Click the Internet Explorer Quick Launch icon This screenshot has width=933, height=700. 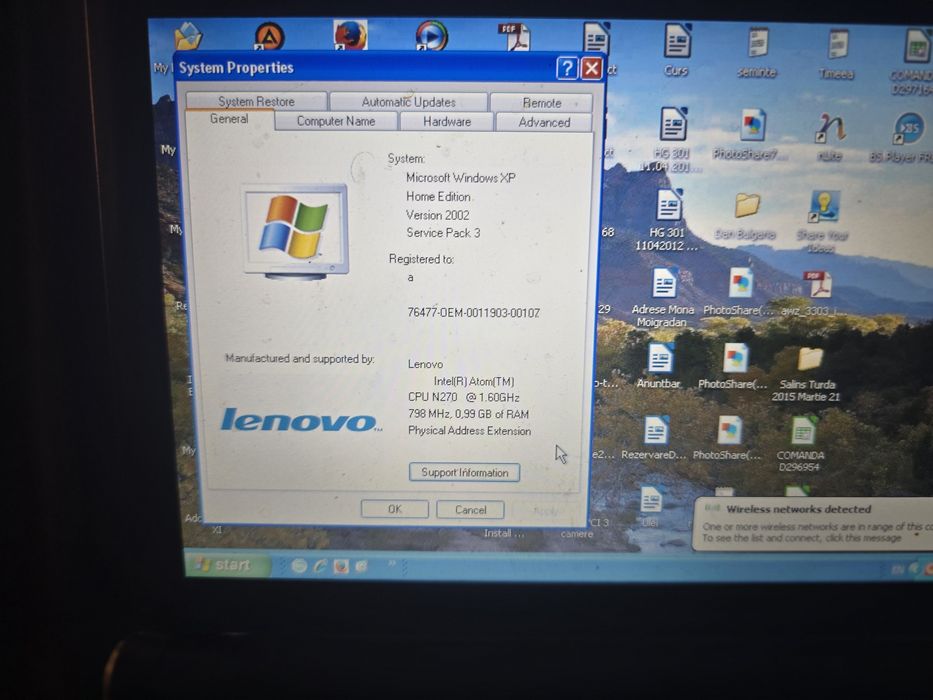[x=320, y=566]
